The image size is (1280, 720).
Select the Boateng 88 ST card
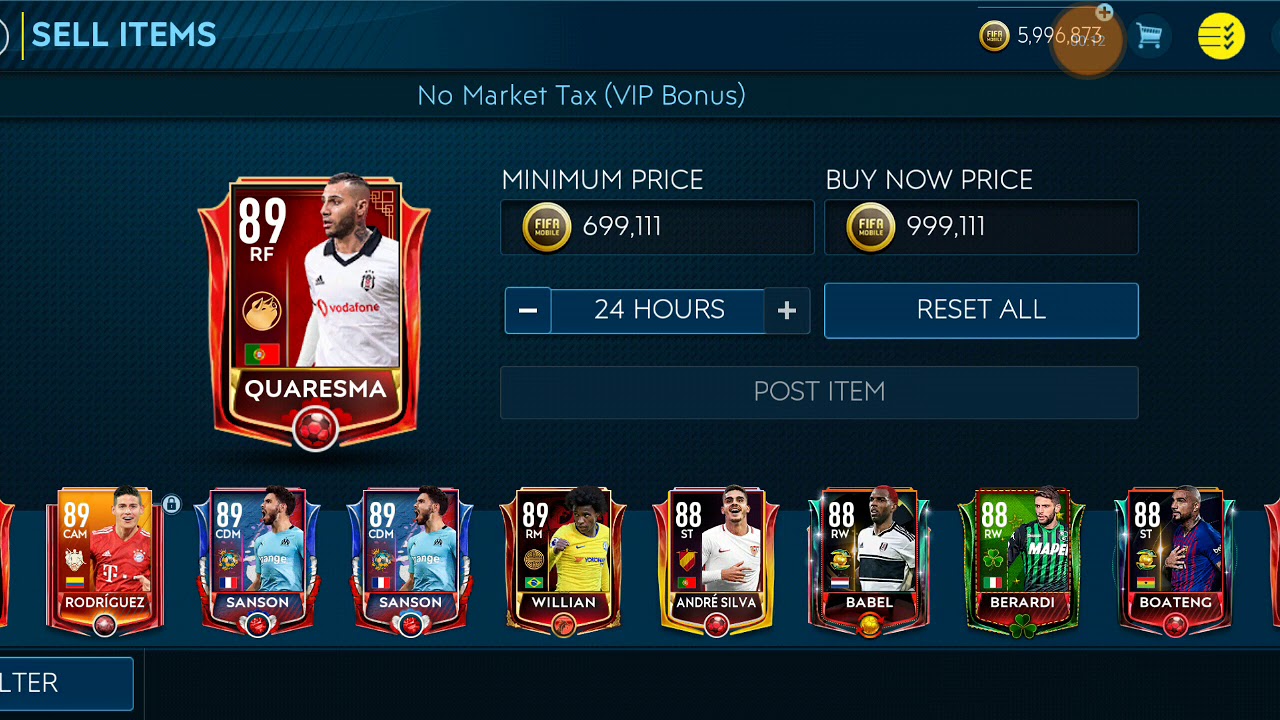pyautogui.click(x=1175, y=562)
